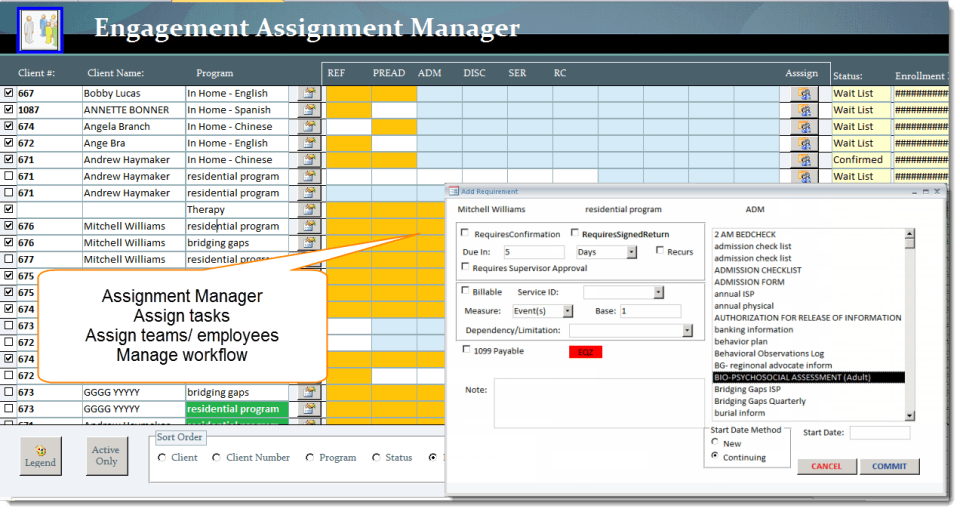Select Bridging Gaps Quarterly entry
Viewport: 960px width, 512px height.
[759, 402]
